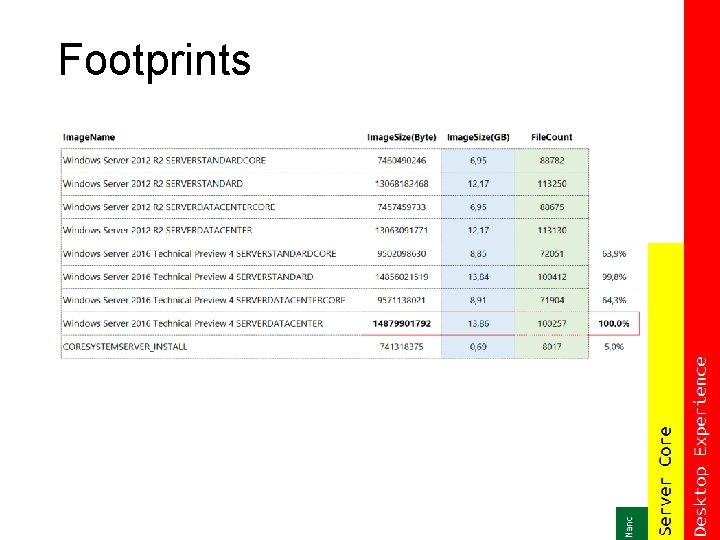Select file count "72051"

(x=551, y=253)
